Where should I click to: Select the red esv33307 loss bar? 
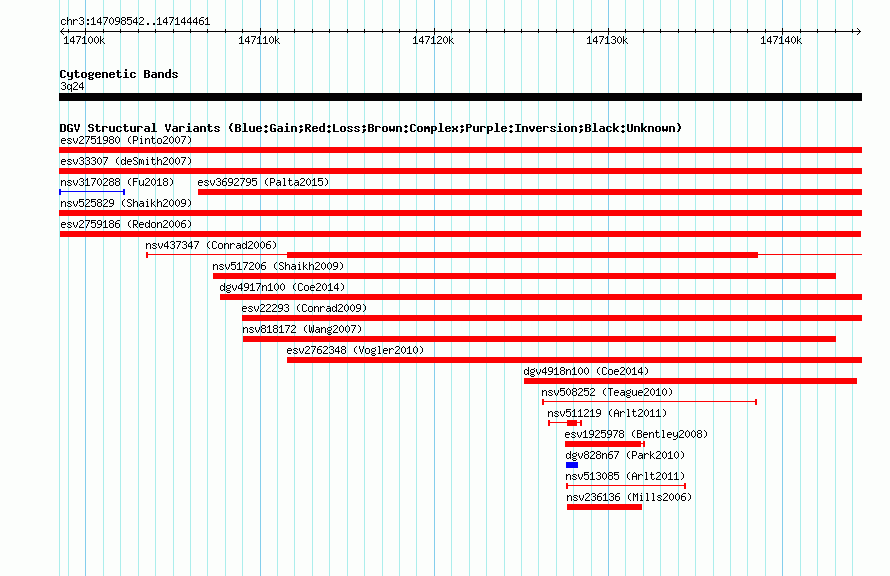(x=460, y=171)
